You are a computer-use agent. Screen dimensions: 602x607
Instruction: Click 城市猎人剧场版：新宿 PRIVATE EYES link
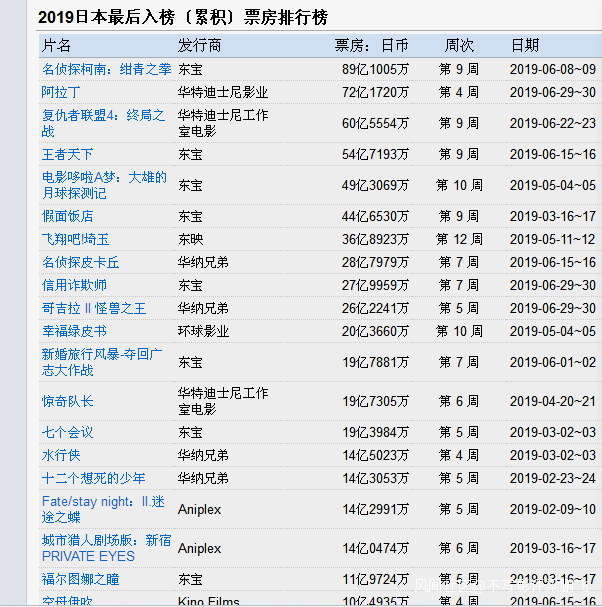point(106,548)
